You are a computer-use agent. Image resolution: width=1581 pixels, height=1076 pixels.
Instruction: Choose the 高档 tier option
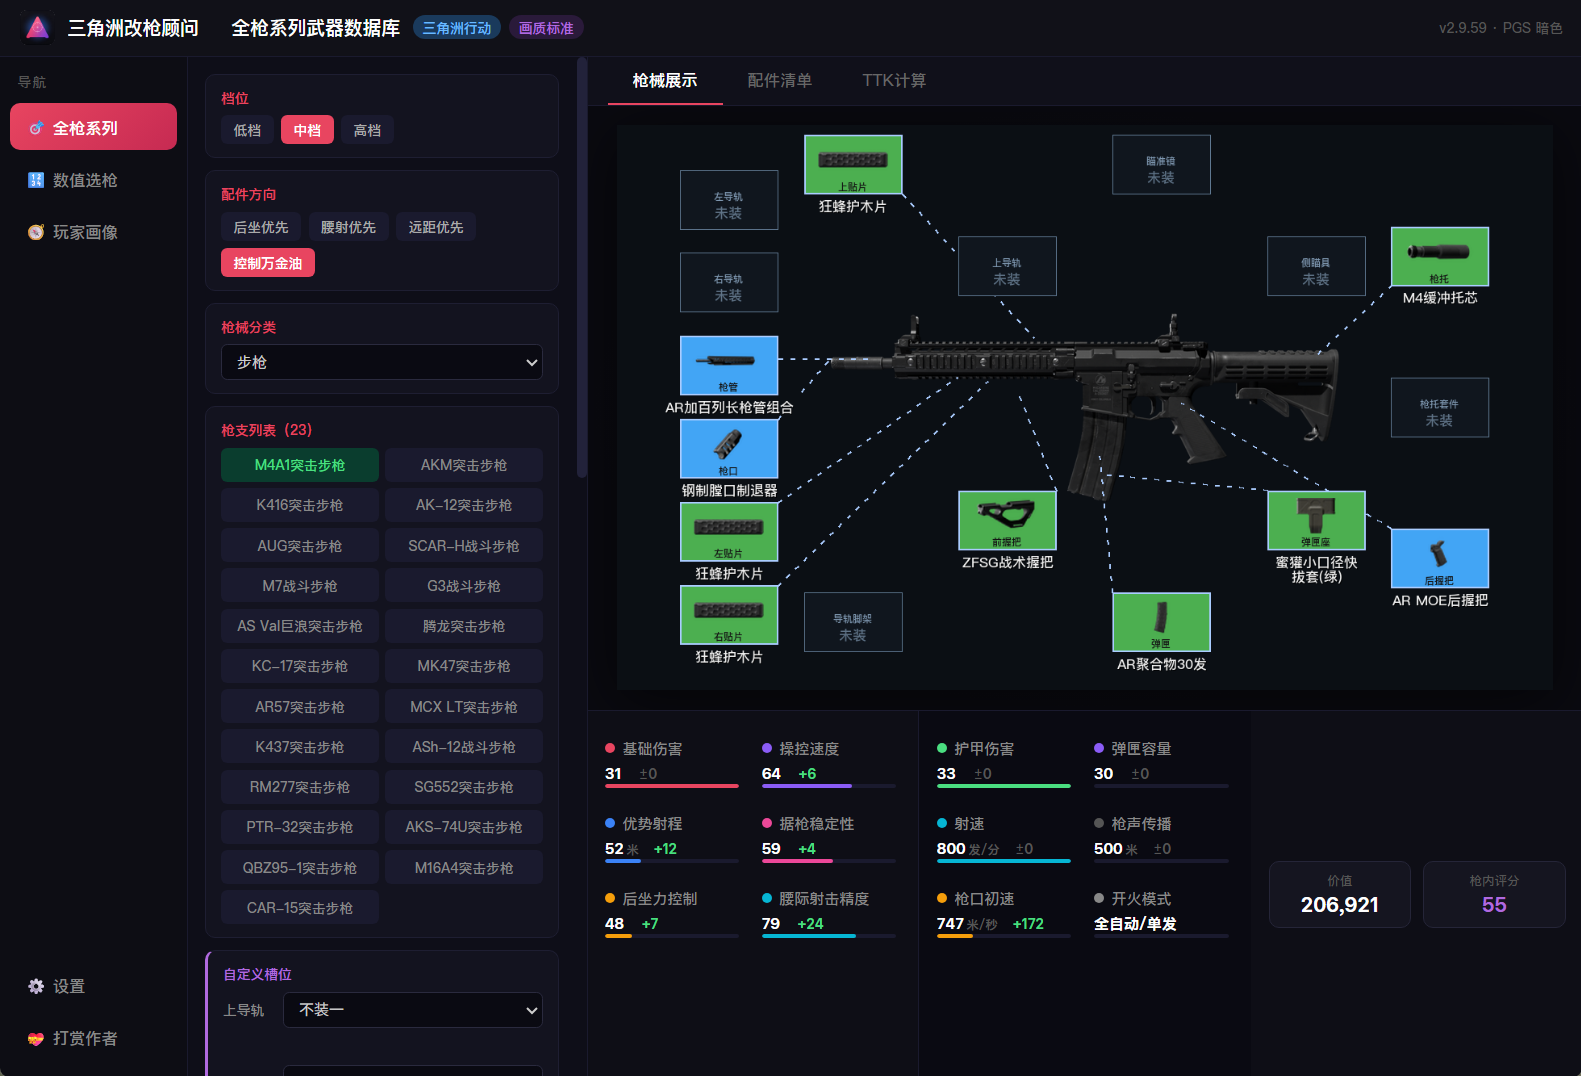click(367, 130)
